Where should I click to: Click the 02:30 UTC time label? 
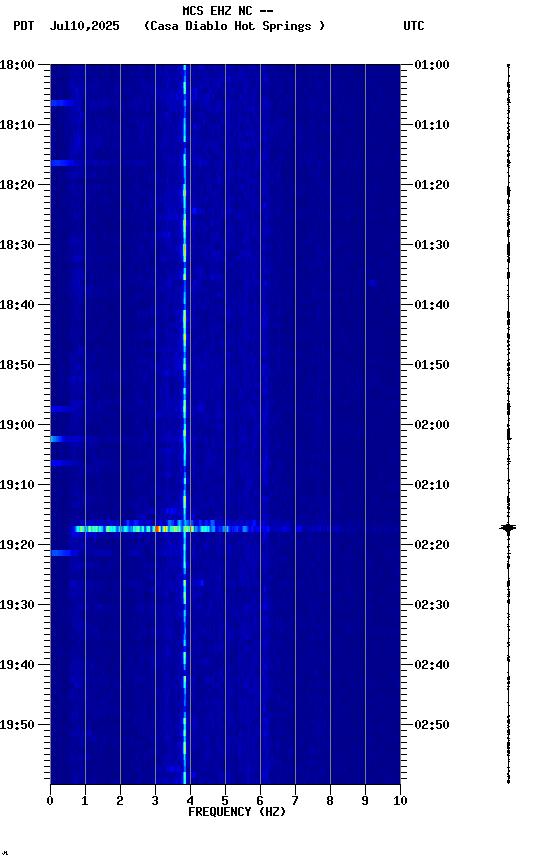[432, 605]
